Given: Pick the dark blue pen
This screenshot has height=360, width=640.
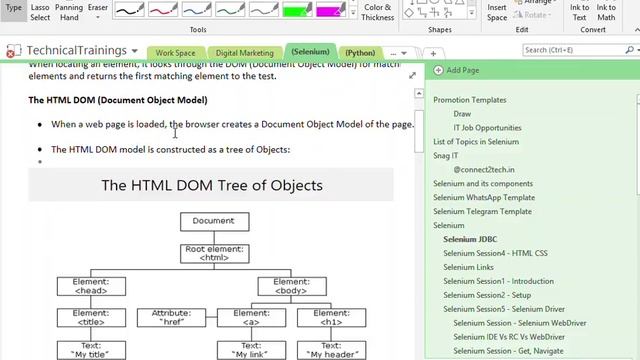Looking at the screenshot, I should 196,9.
